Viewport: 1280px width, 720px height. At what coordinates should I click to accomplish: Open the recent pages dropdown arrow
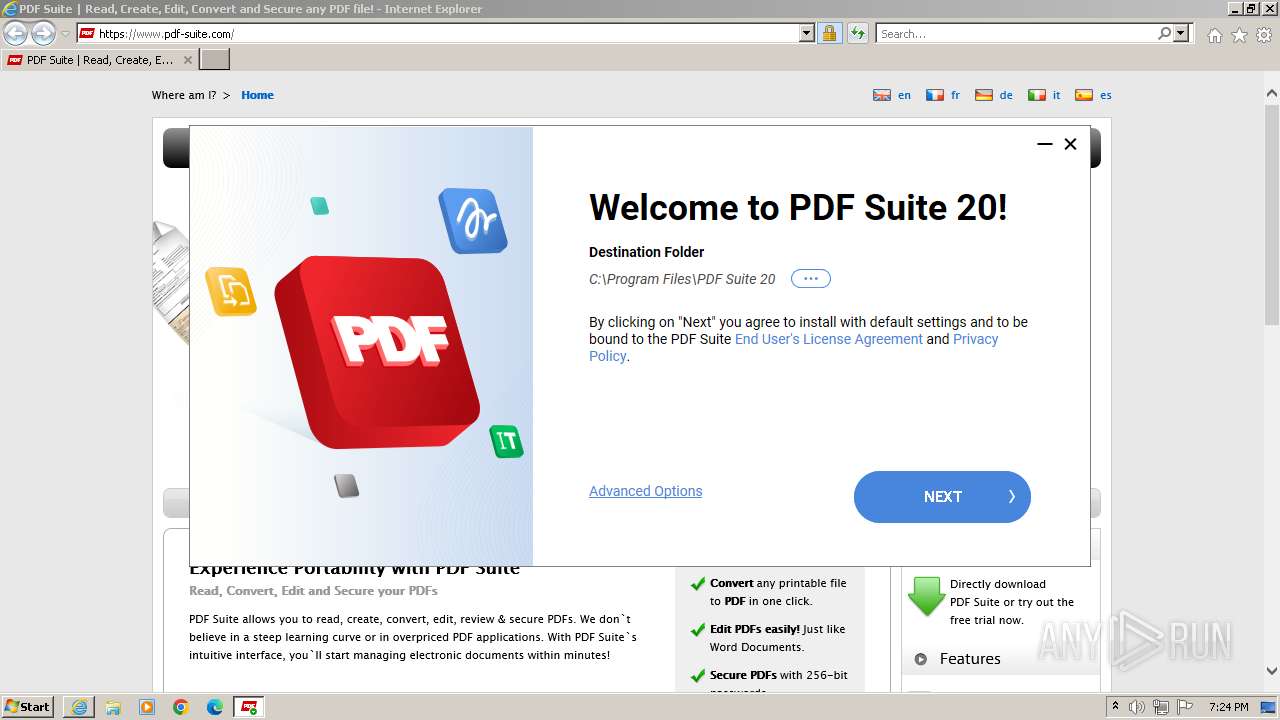click(65, 34)
